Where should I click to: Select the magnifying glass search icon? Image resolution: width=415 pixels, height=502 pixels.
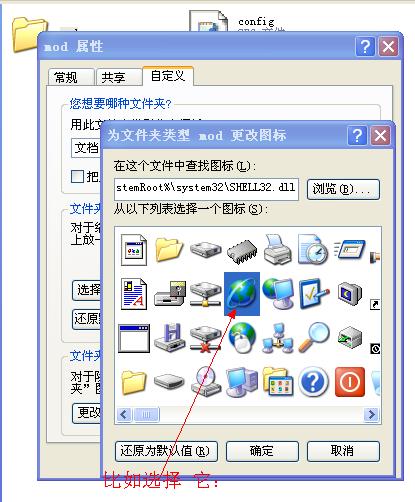pos(314,337)
